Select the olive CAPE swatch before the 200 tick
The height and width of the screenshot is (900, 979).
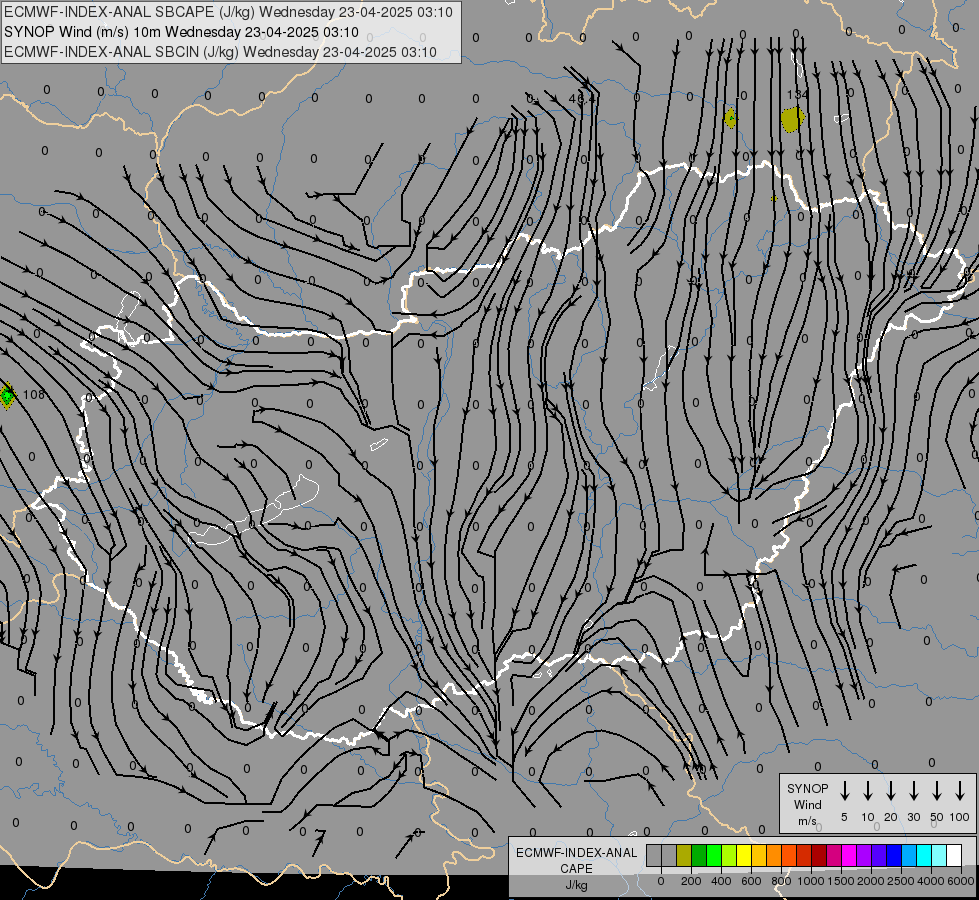(684, 855)
